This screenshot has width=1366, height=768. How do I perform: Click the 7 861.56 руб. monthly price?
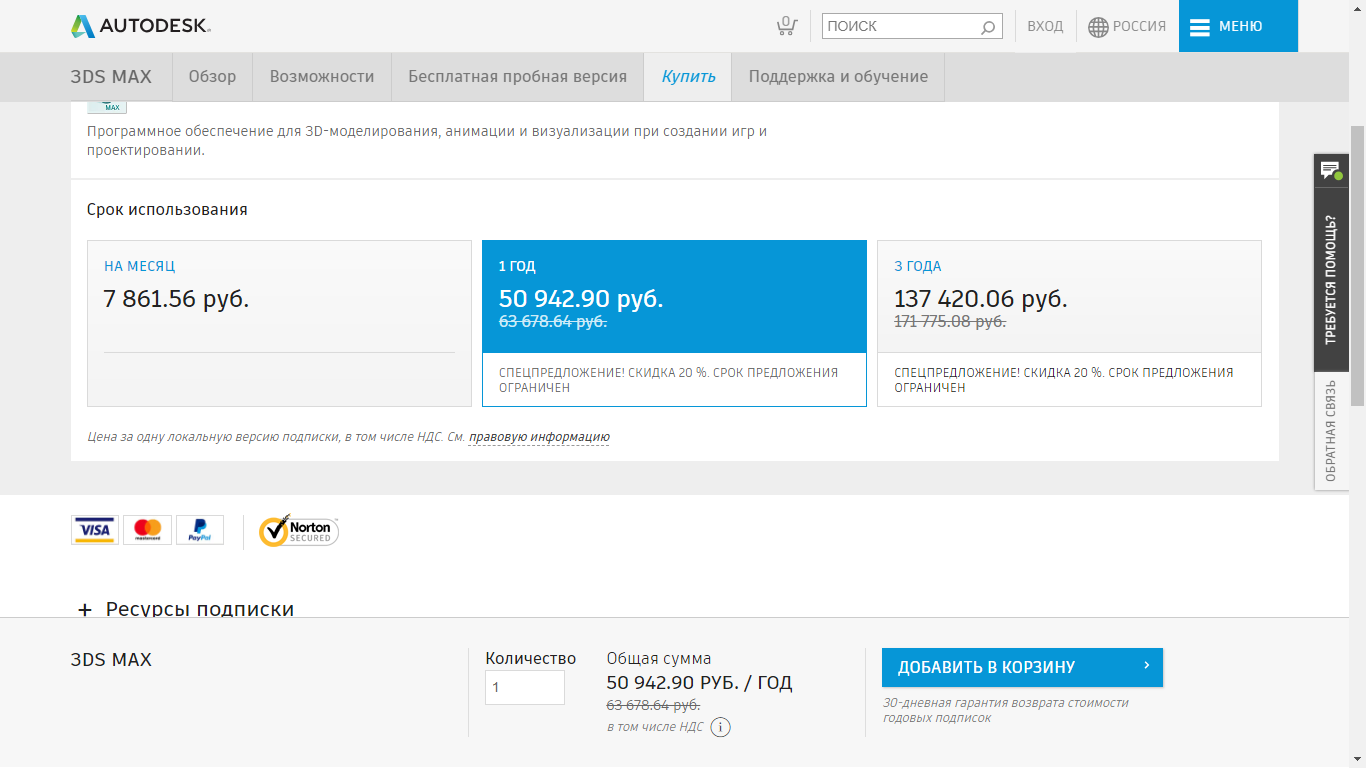click(x=176, y=298)
